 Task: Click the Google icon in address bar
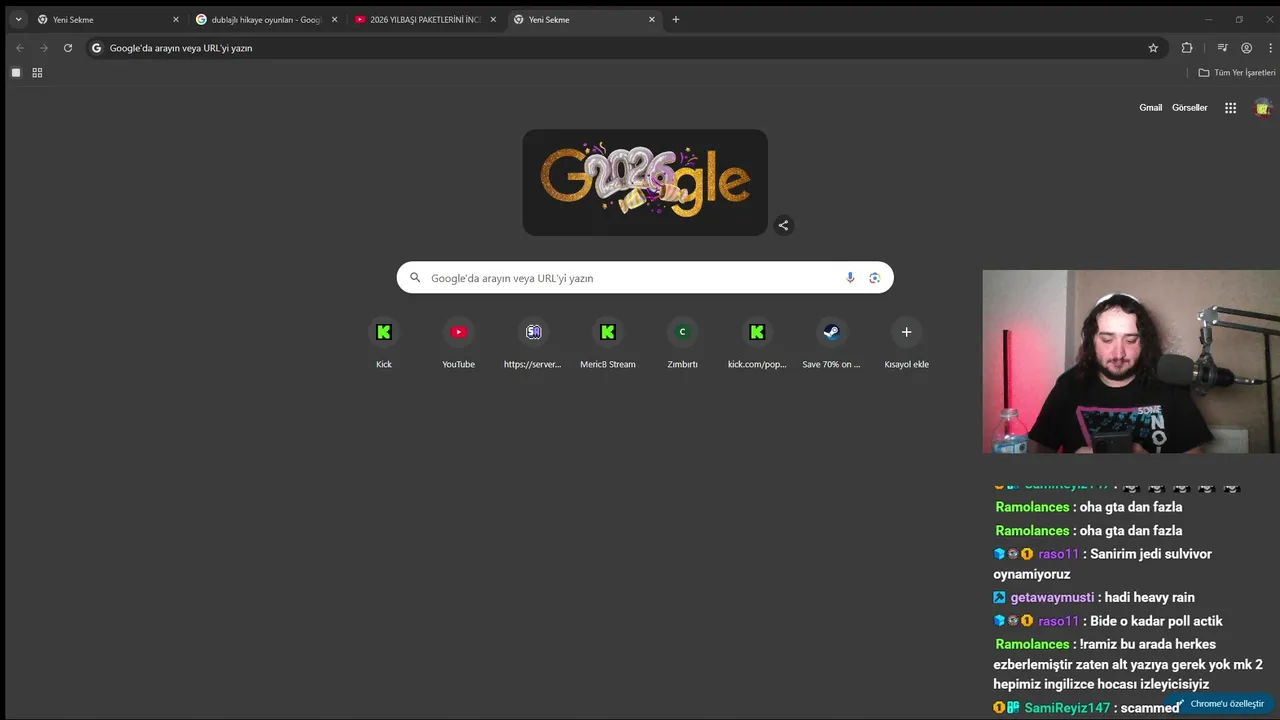[97, 48]
